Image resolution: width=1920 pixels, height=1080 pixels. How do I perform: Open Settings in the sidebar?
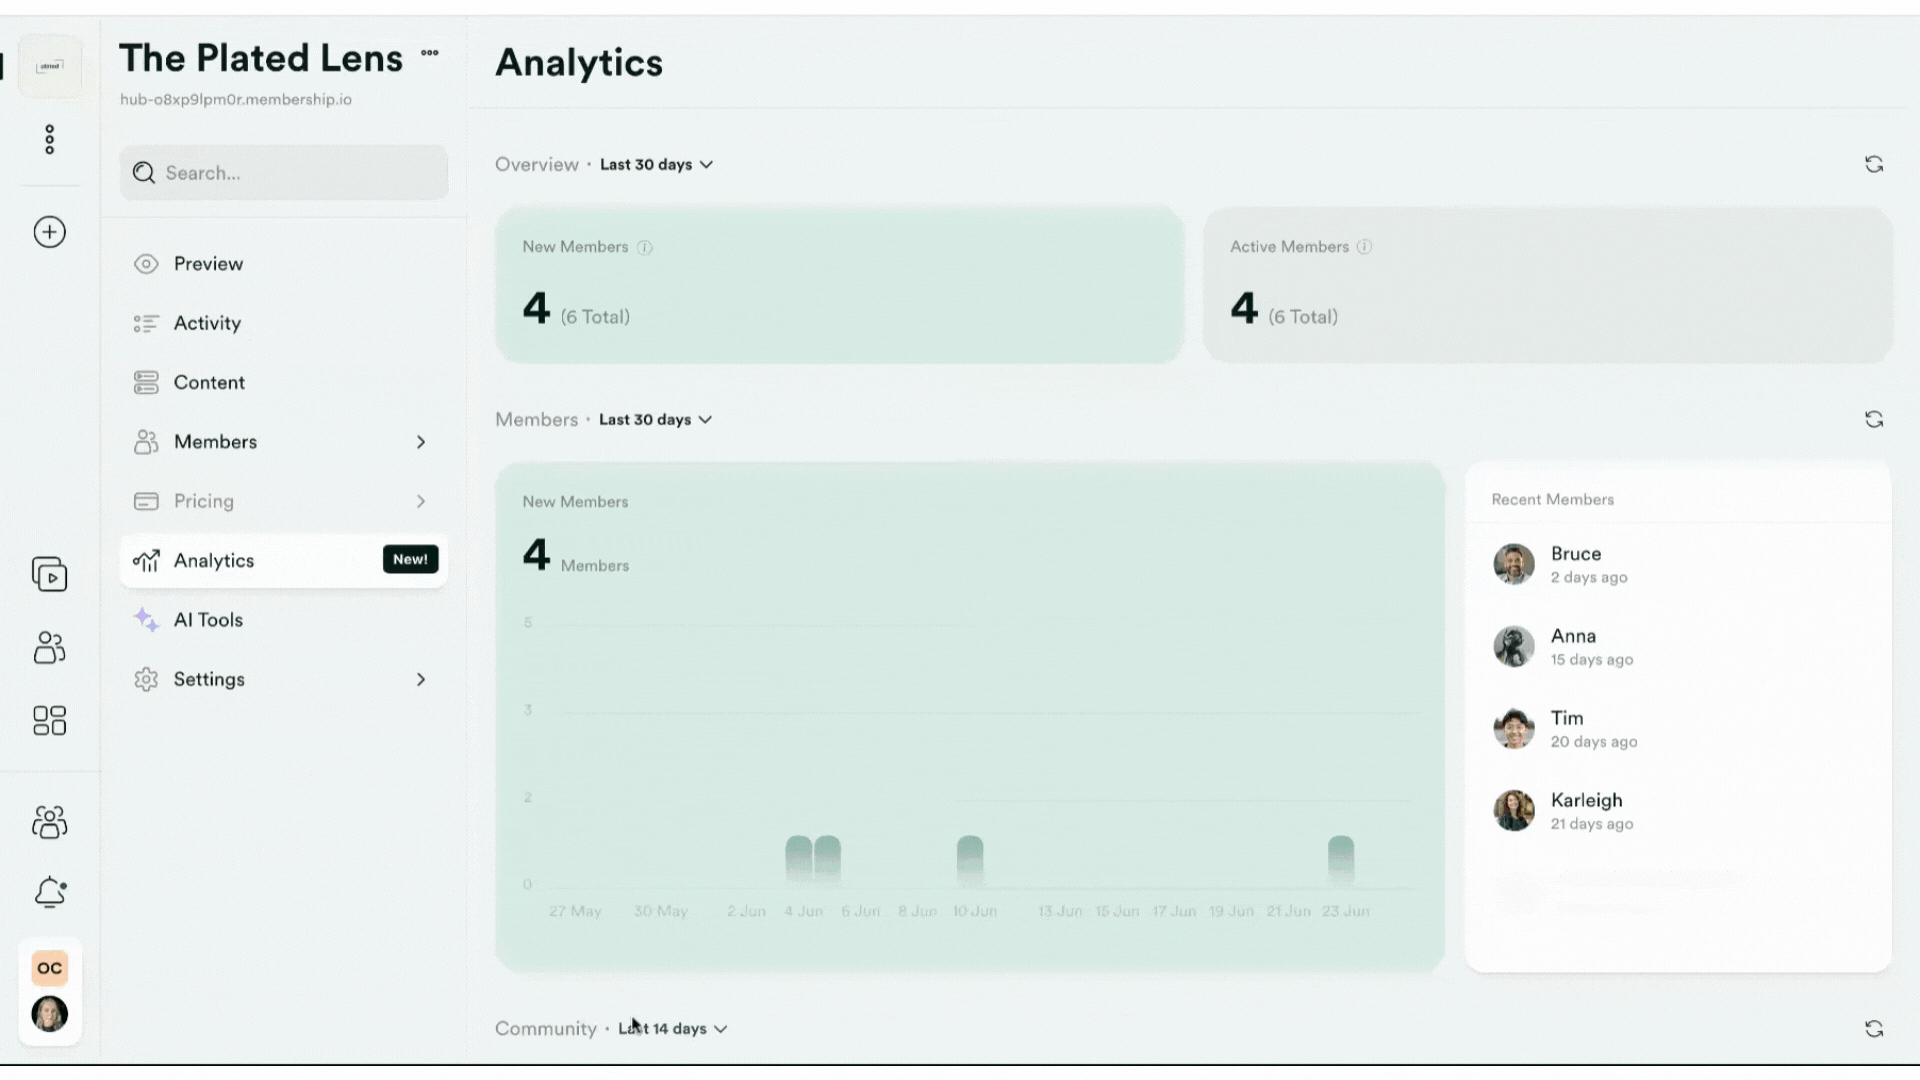[284, 679]
